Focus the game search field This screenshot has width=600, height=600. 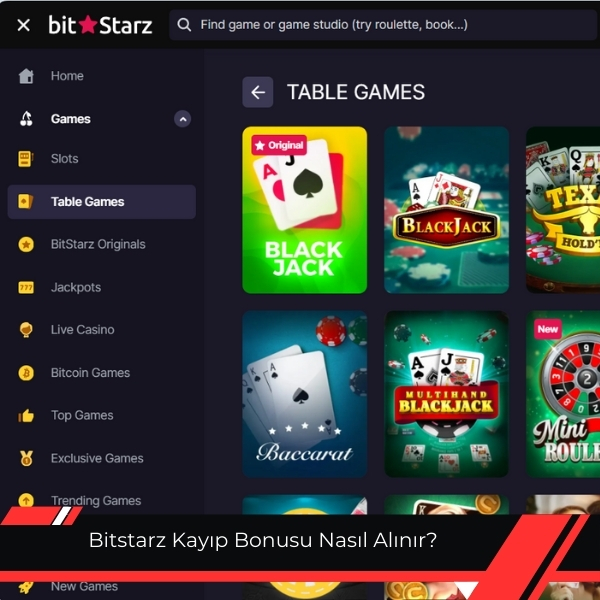tap(383, 25)
